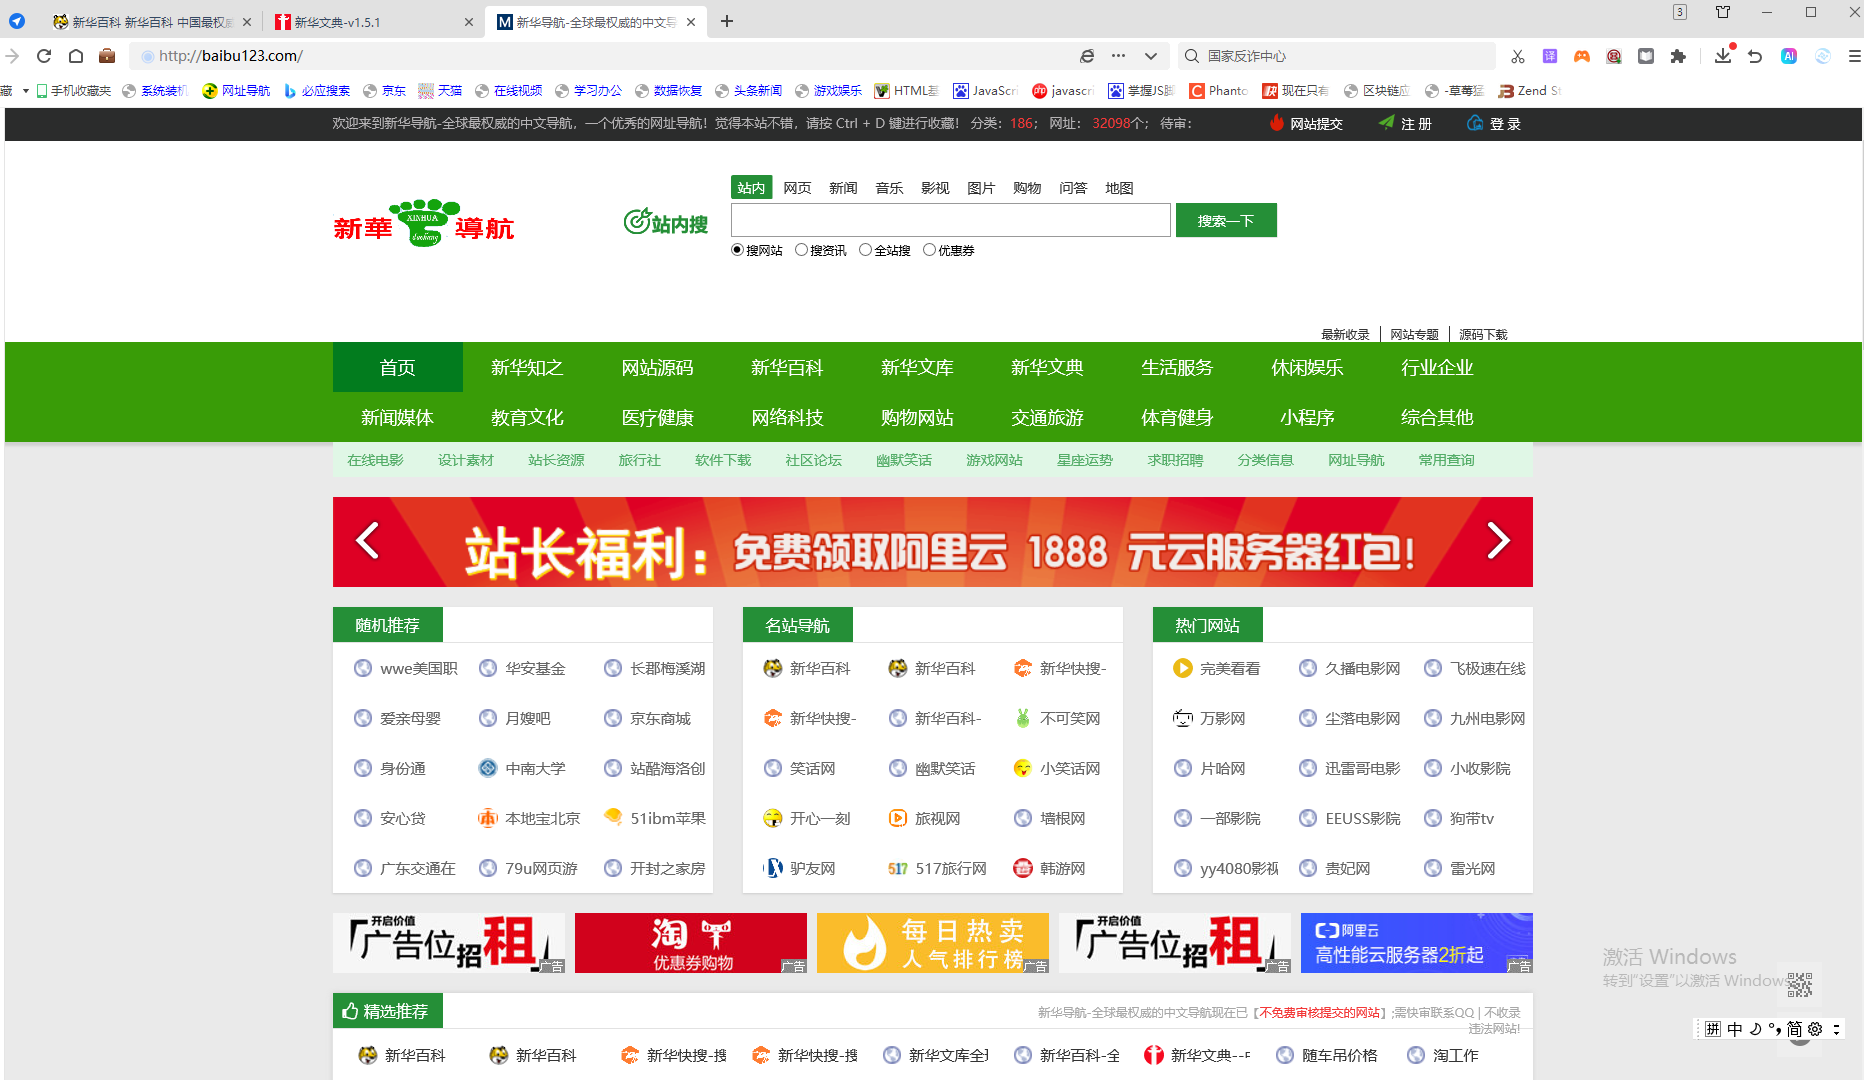This screenshot has height=1080, width=1864.
Task: Open the browser hamburger menu icon
Action: [x=1854, y=56]
